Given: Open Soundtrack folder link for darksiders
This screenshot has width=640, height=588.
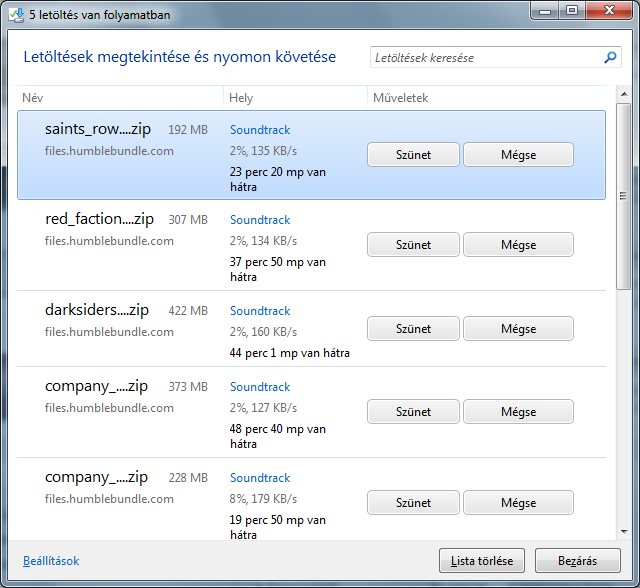Looking at the screenshot, I should click(x=260, y=311).
